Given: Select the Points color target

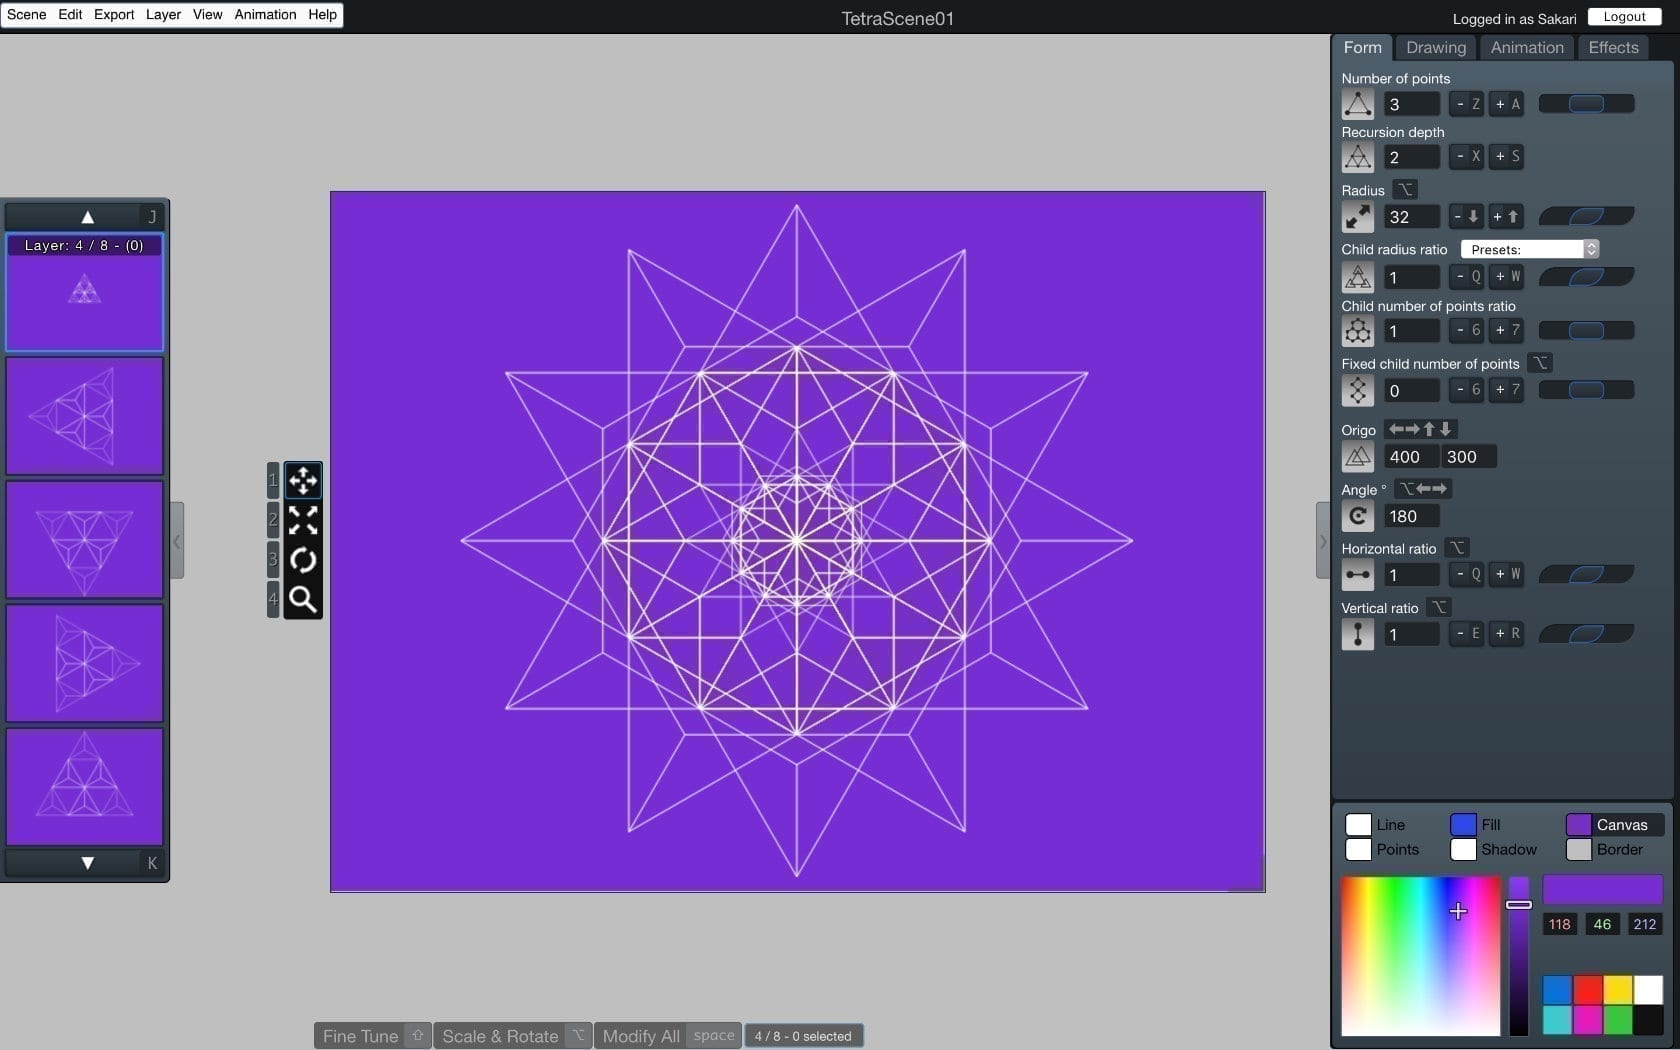Looking at the screenshot, I should (1358, 849).
